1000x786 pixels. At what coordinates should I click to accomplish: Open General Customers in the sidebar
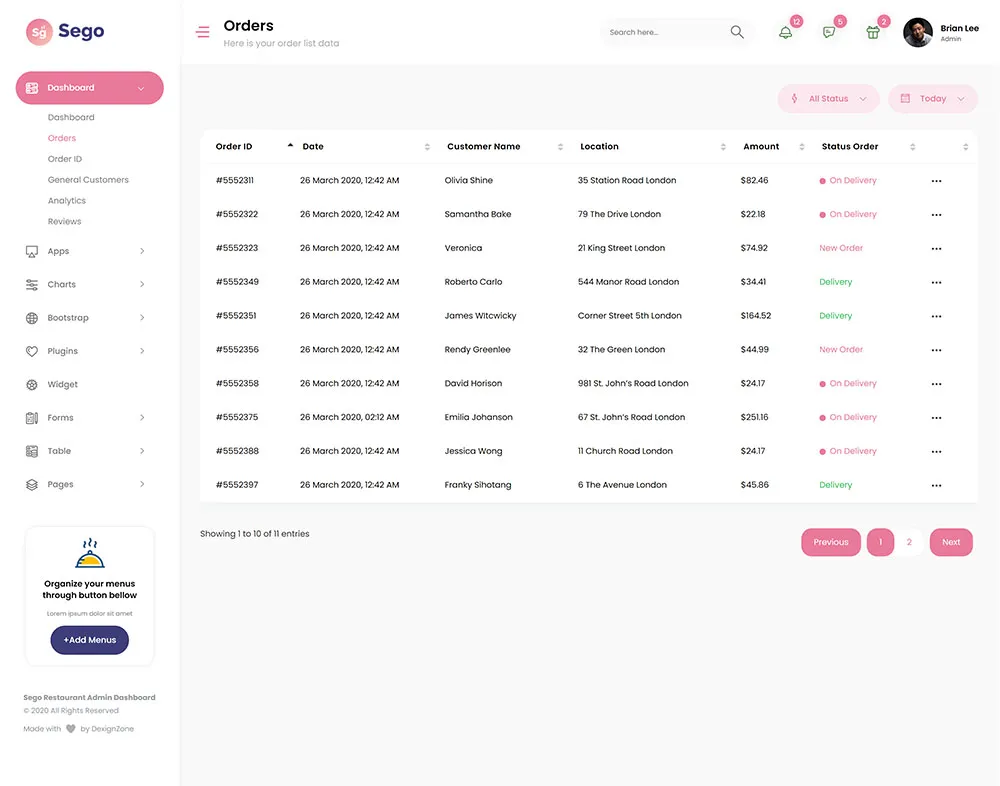coord(88,180)
